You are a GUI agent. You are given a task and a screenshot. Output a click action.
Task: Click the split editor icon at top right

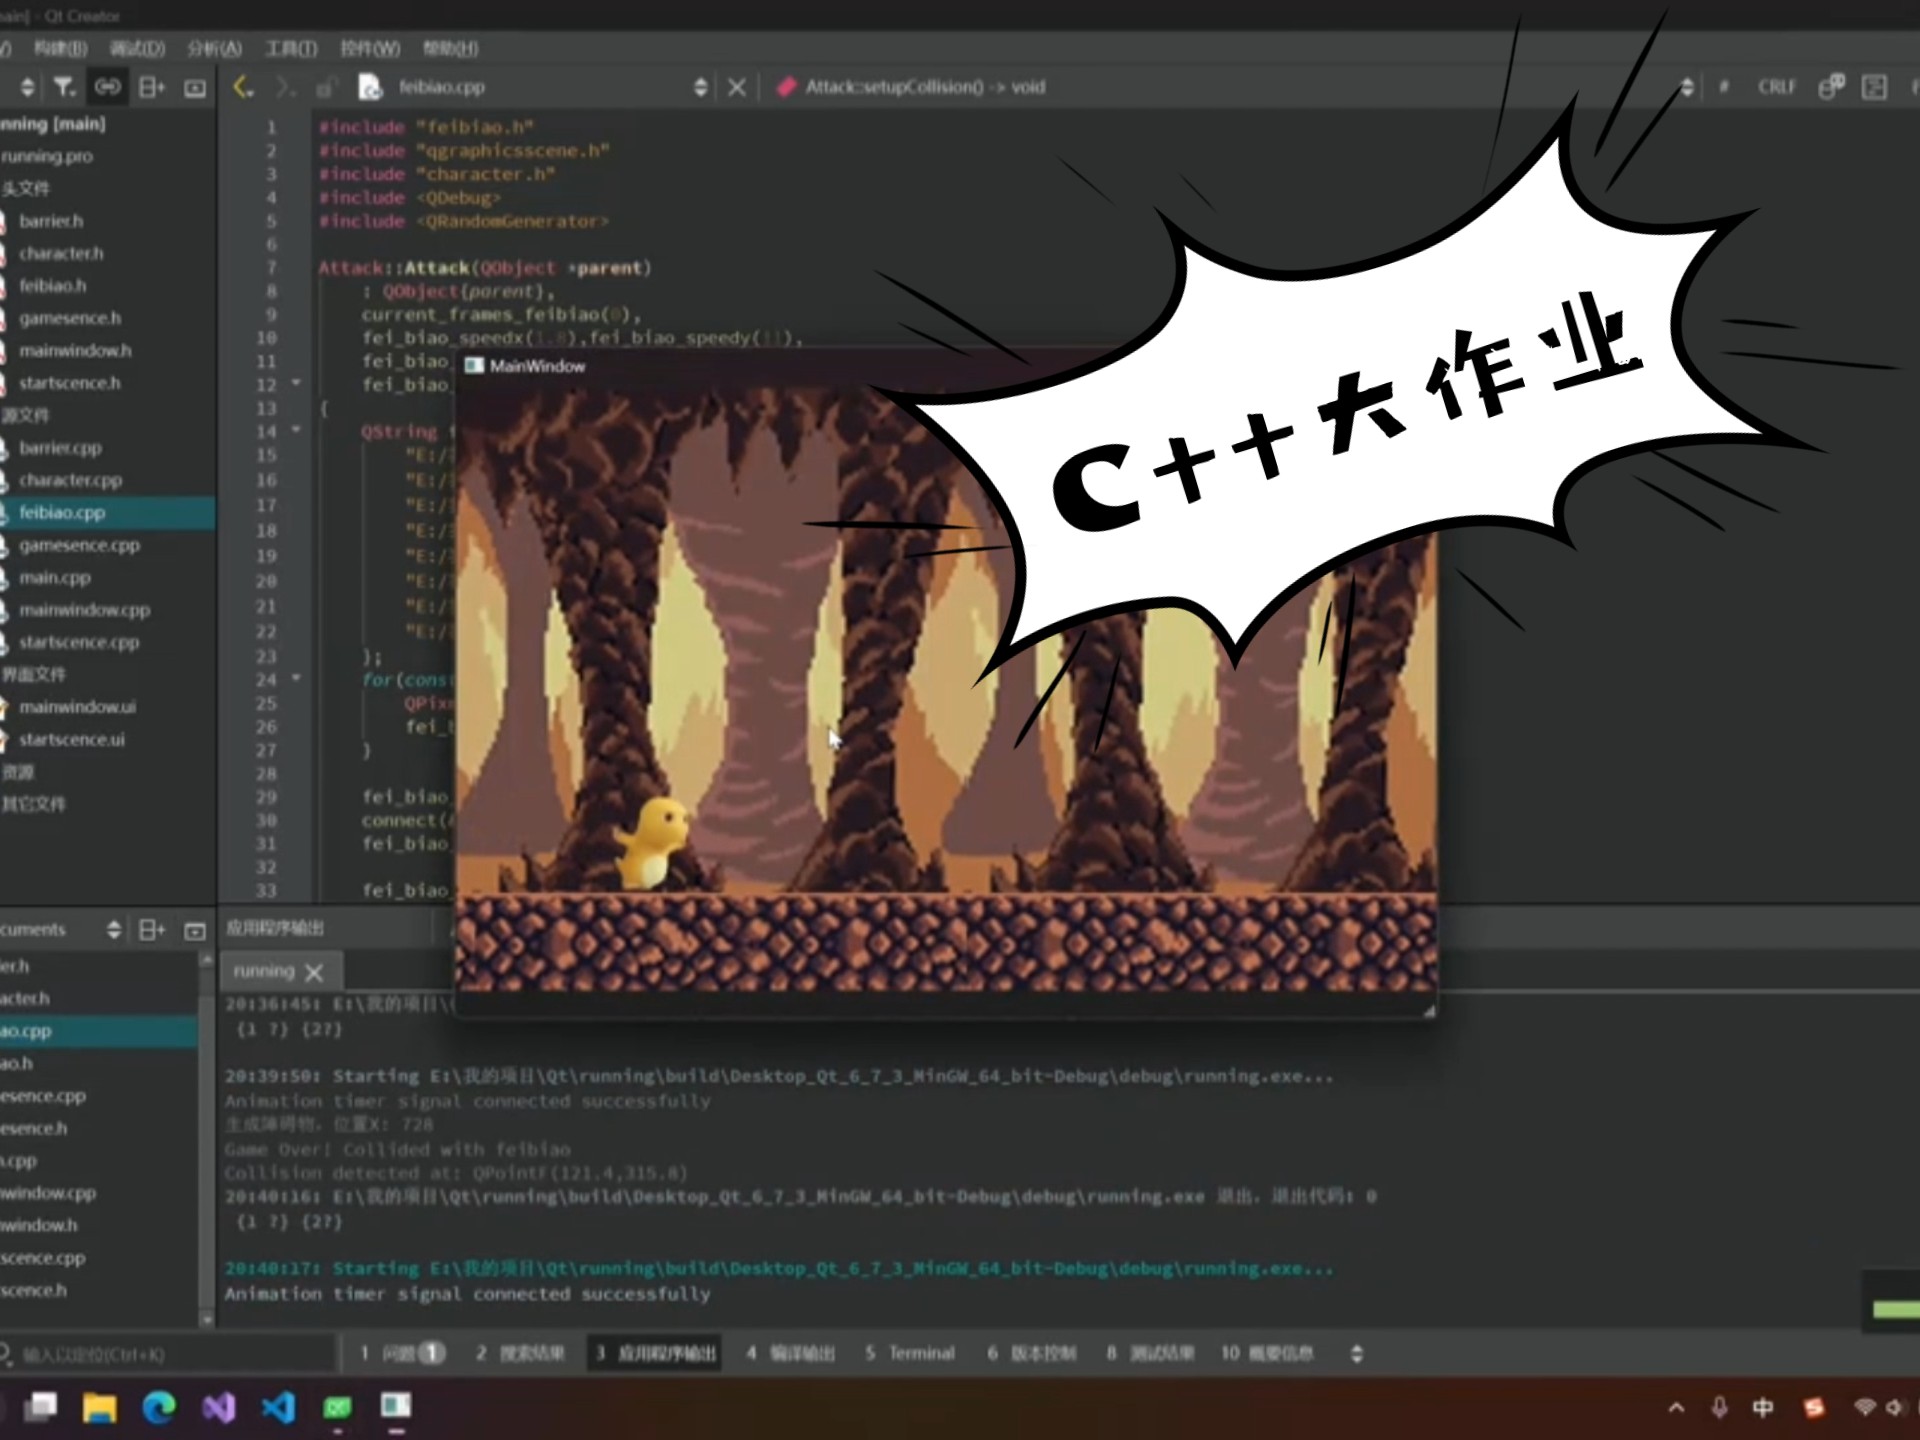1875,87
